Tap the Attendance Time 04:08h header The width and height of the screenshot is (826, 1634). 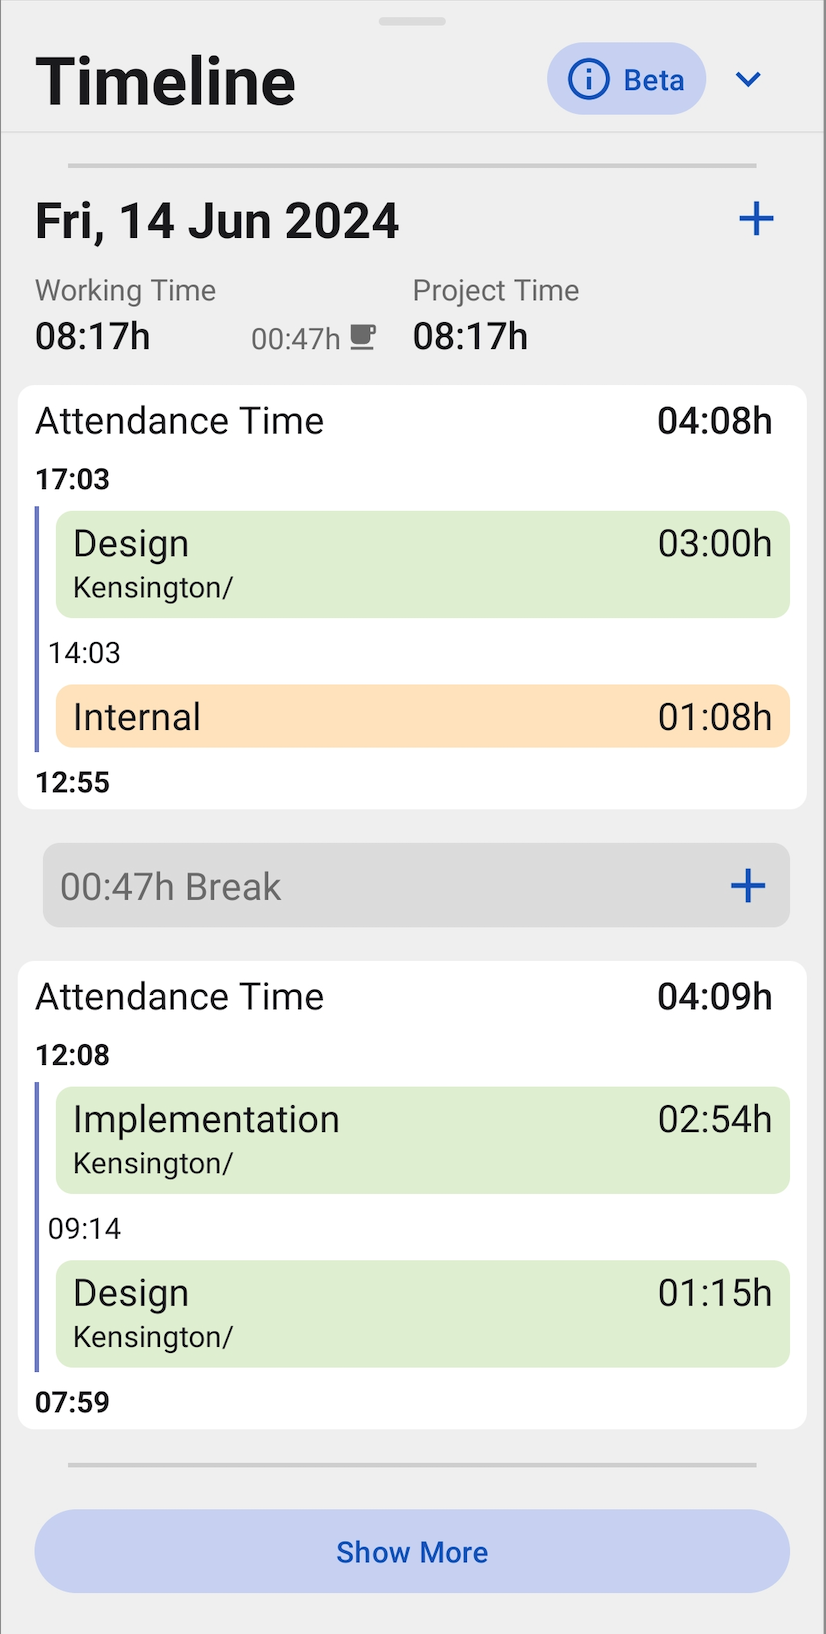tap(404, 421)
